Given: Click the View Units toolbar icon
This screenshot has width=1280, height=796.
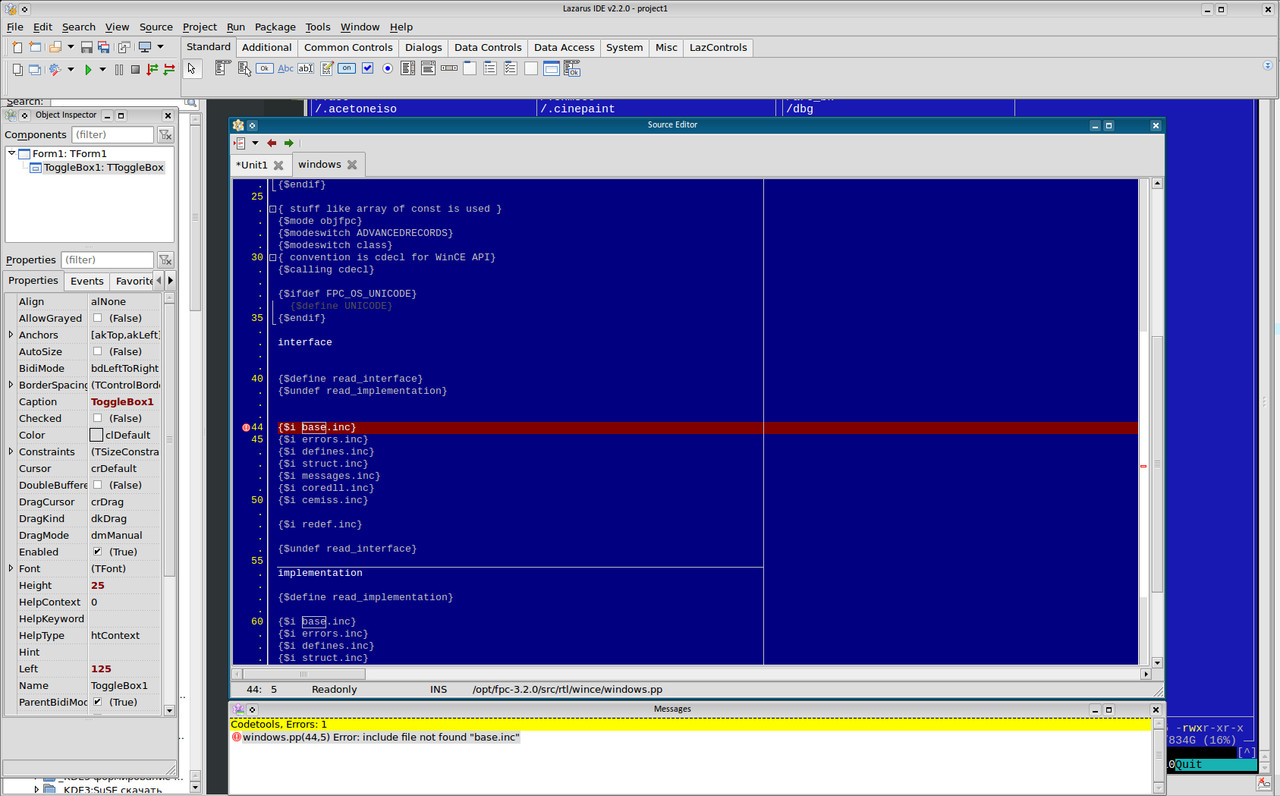Looking at the screenshot, I should 17,69.
